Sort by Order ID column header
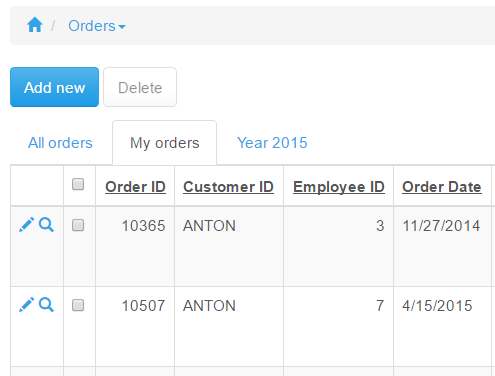The image size is (495, 376). [x=135, y=187]
